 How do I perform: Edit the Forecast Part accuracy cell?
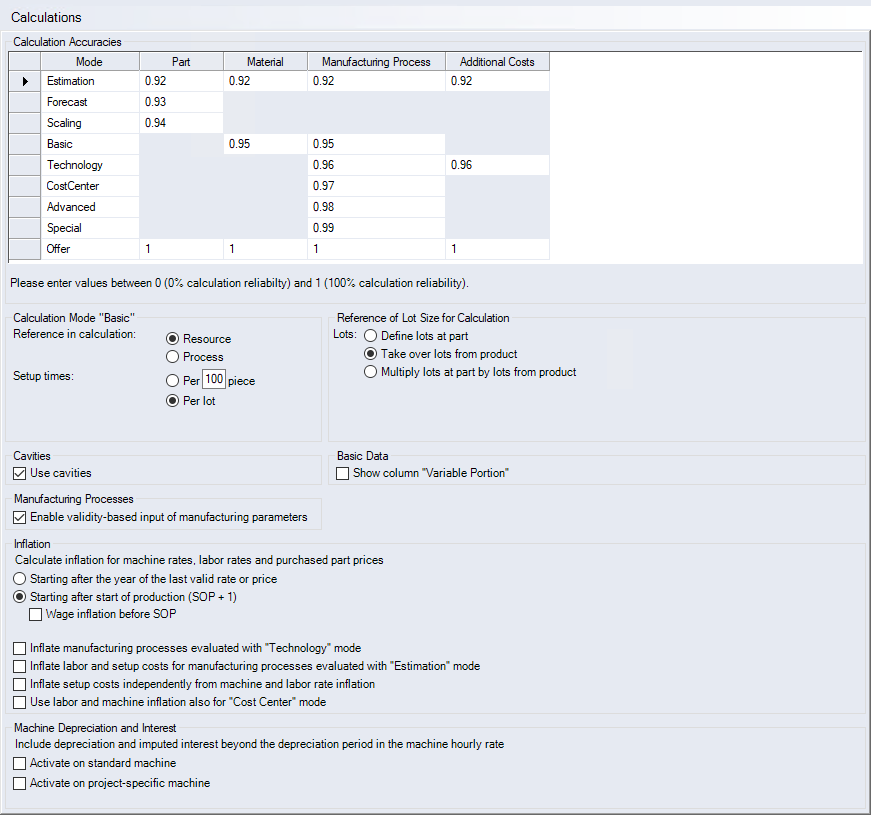pyautogui.click(x=180, y=102)
